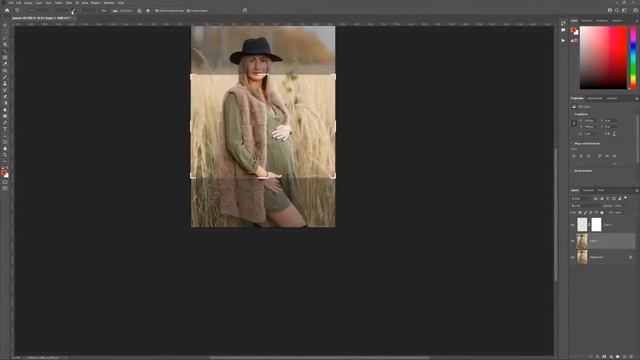Switch to the Swatches tab
Image resolution: width=640 pixels, height=360 pixels.
click(587, 20)
